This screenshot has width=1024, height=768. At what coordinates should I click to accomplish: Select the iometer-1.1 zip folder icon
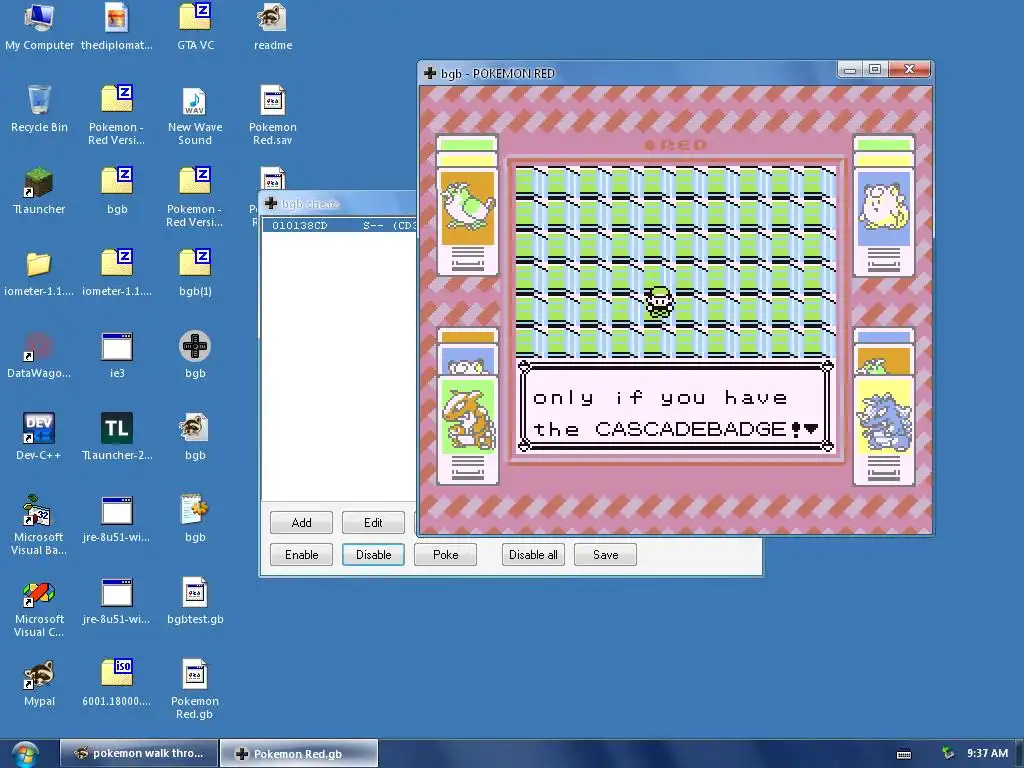point(117,274)
